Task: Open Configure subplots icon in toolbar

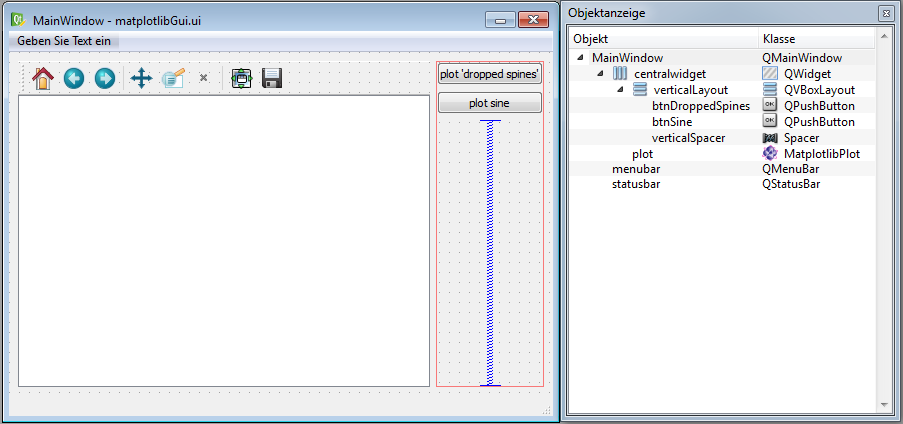Action: click(x=241, y=78)
